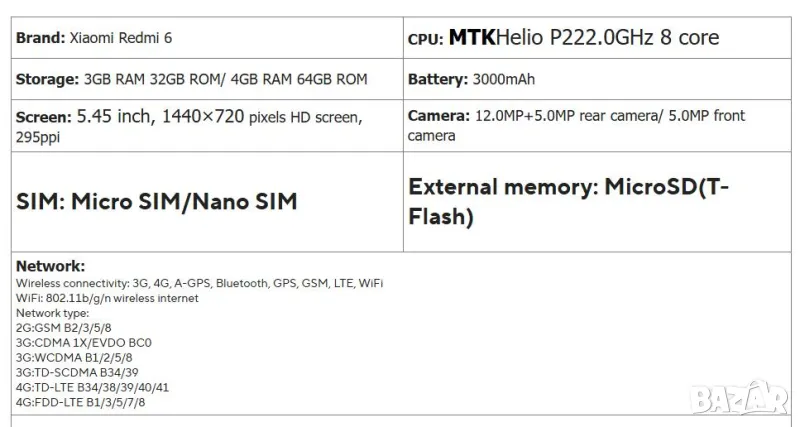Click the 3G:CDMA 1X/EVDO BC0 line
The height and width of the screenshot is (427, 800).
(84, 342)
